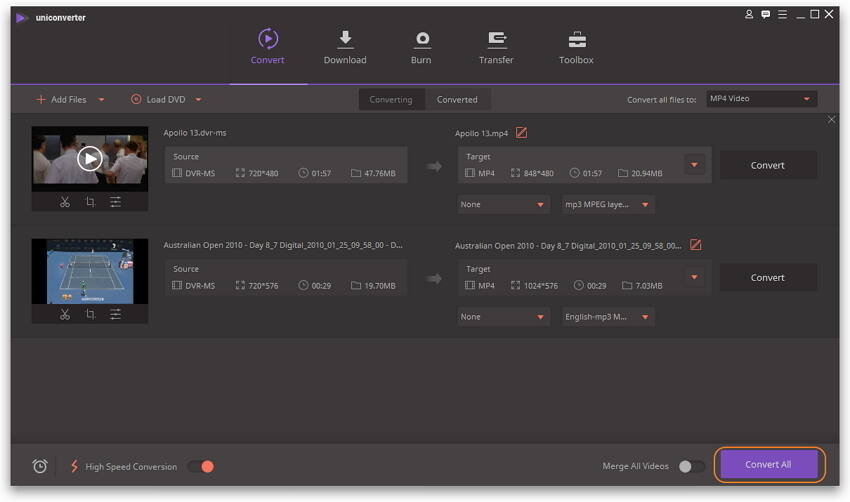Image resolution: width=850 pixels, height=502 pixels.
Task: Click the Add Files button
Action: click(61, 100)
